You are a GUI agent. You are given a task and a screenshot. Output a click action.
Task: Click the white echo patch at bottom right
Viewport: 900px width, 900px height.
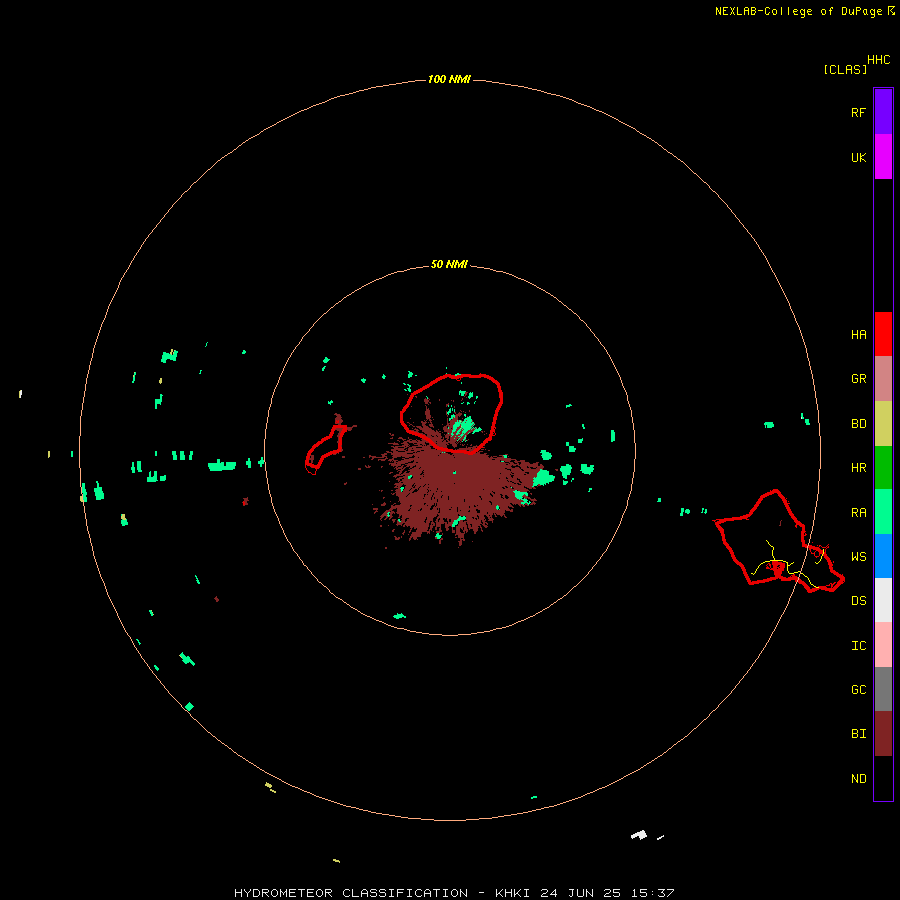639,835
